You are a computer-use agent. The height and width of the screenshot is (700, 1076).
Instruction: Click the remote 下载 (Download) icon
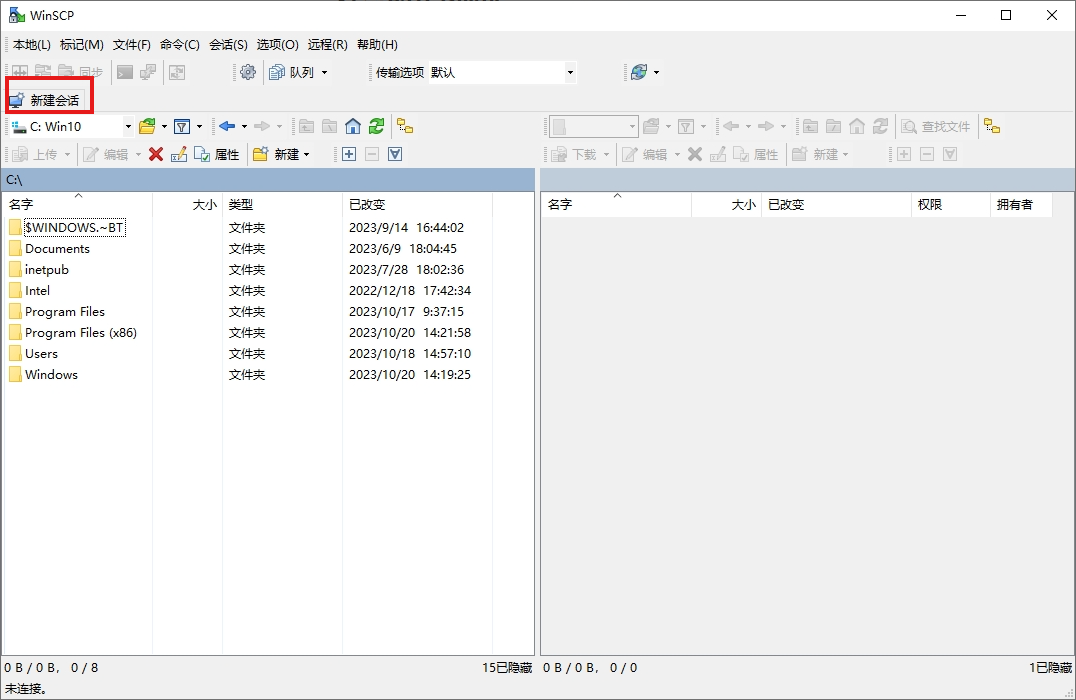pos(574,154)
